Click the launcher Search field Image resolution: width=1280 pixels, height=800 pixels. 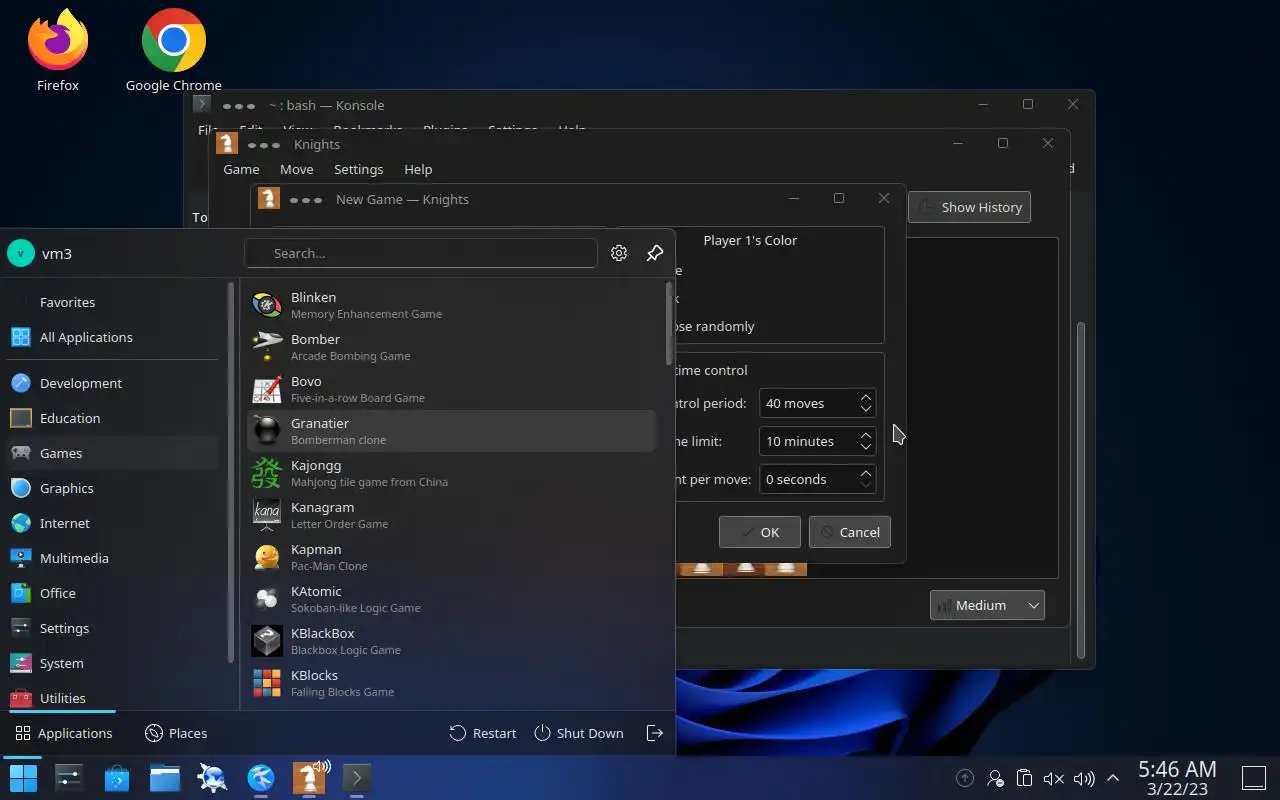421,253
